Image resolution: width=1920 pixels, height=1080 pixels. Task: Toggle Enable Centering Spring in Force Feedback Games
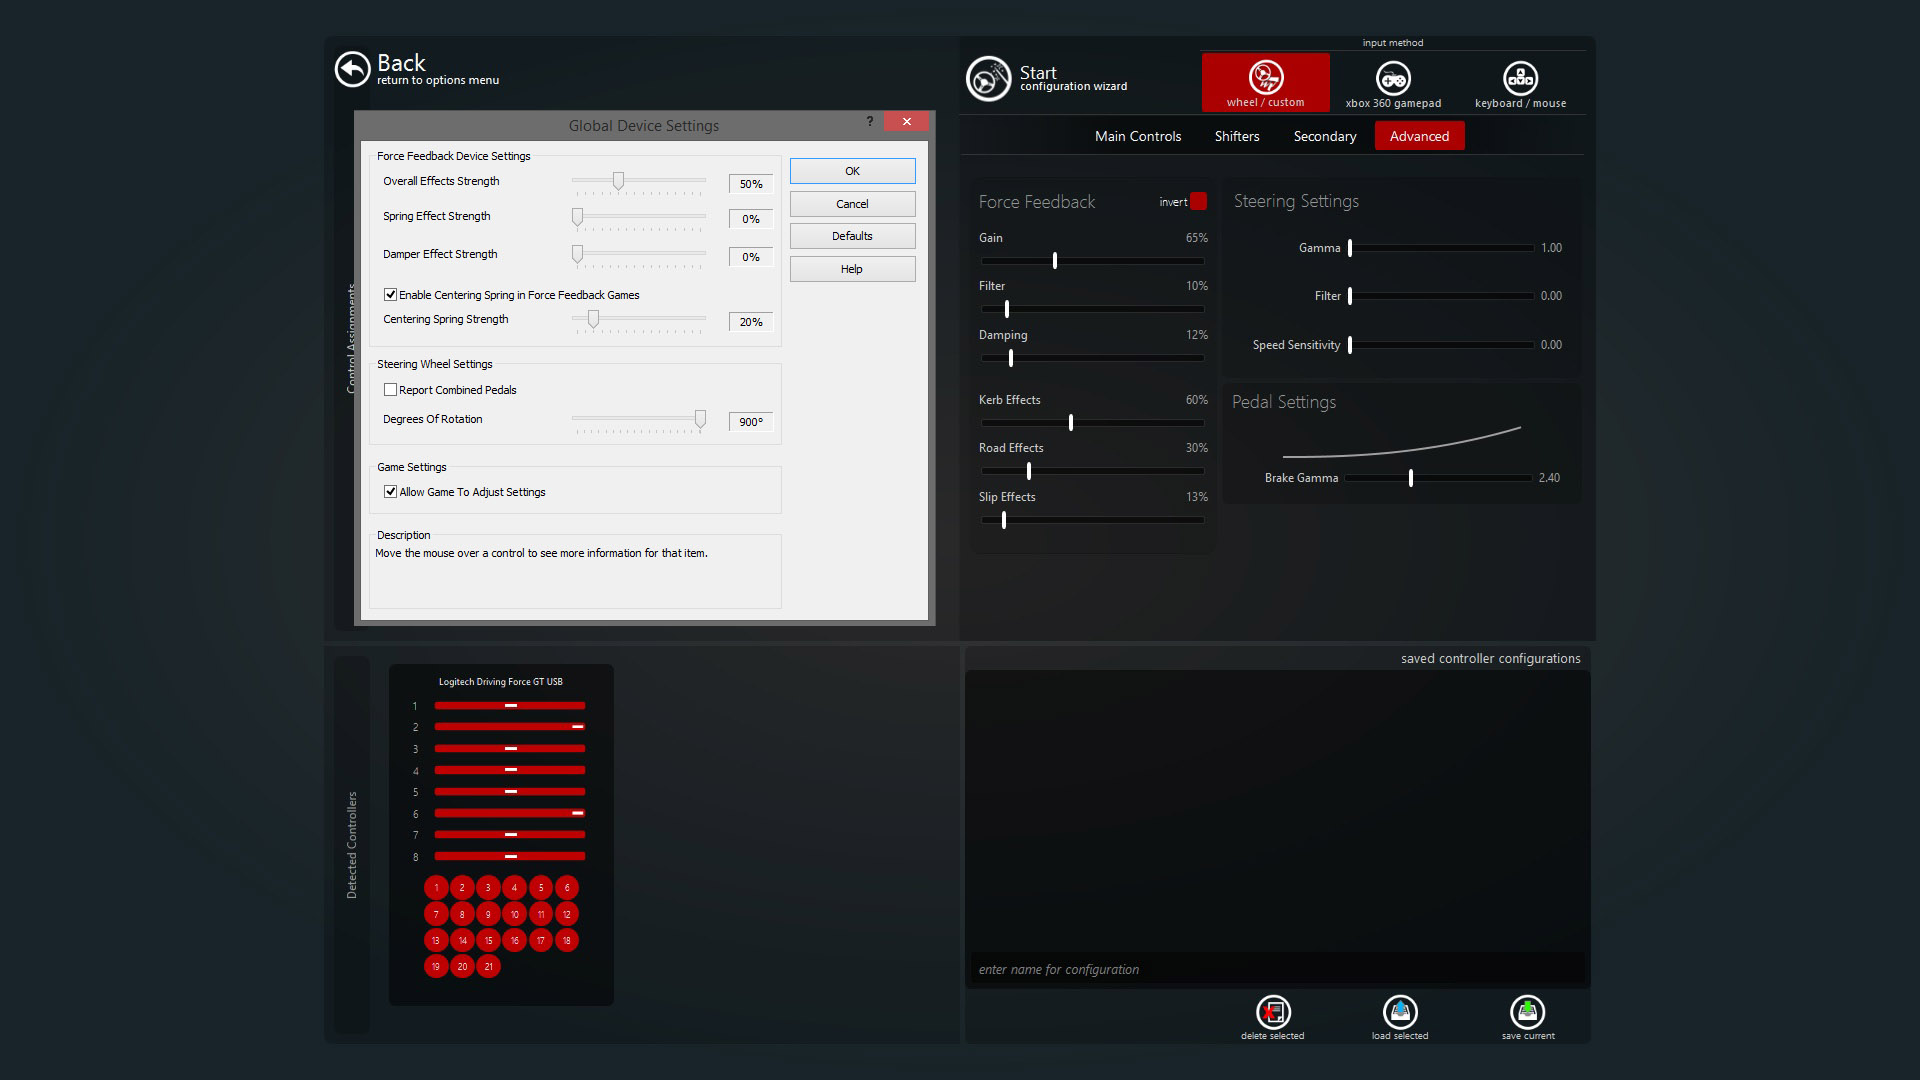click(391, 295)
